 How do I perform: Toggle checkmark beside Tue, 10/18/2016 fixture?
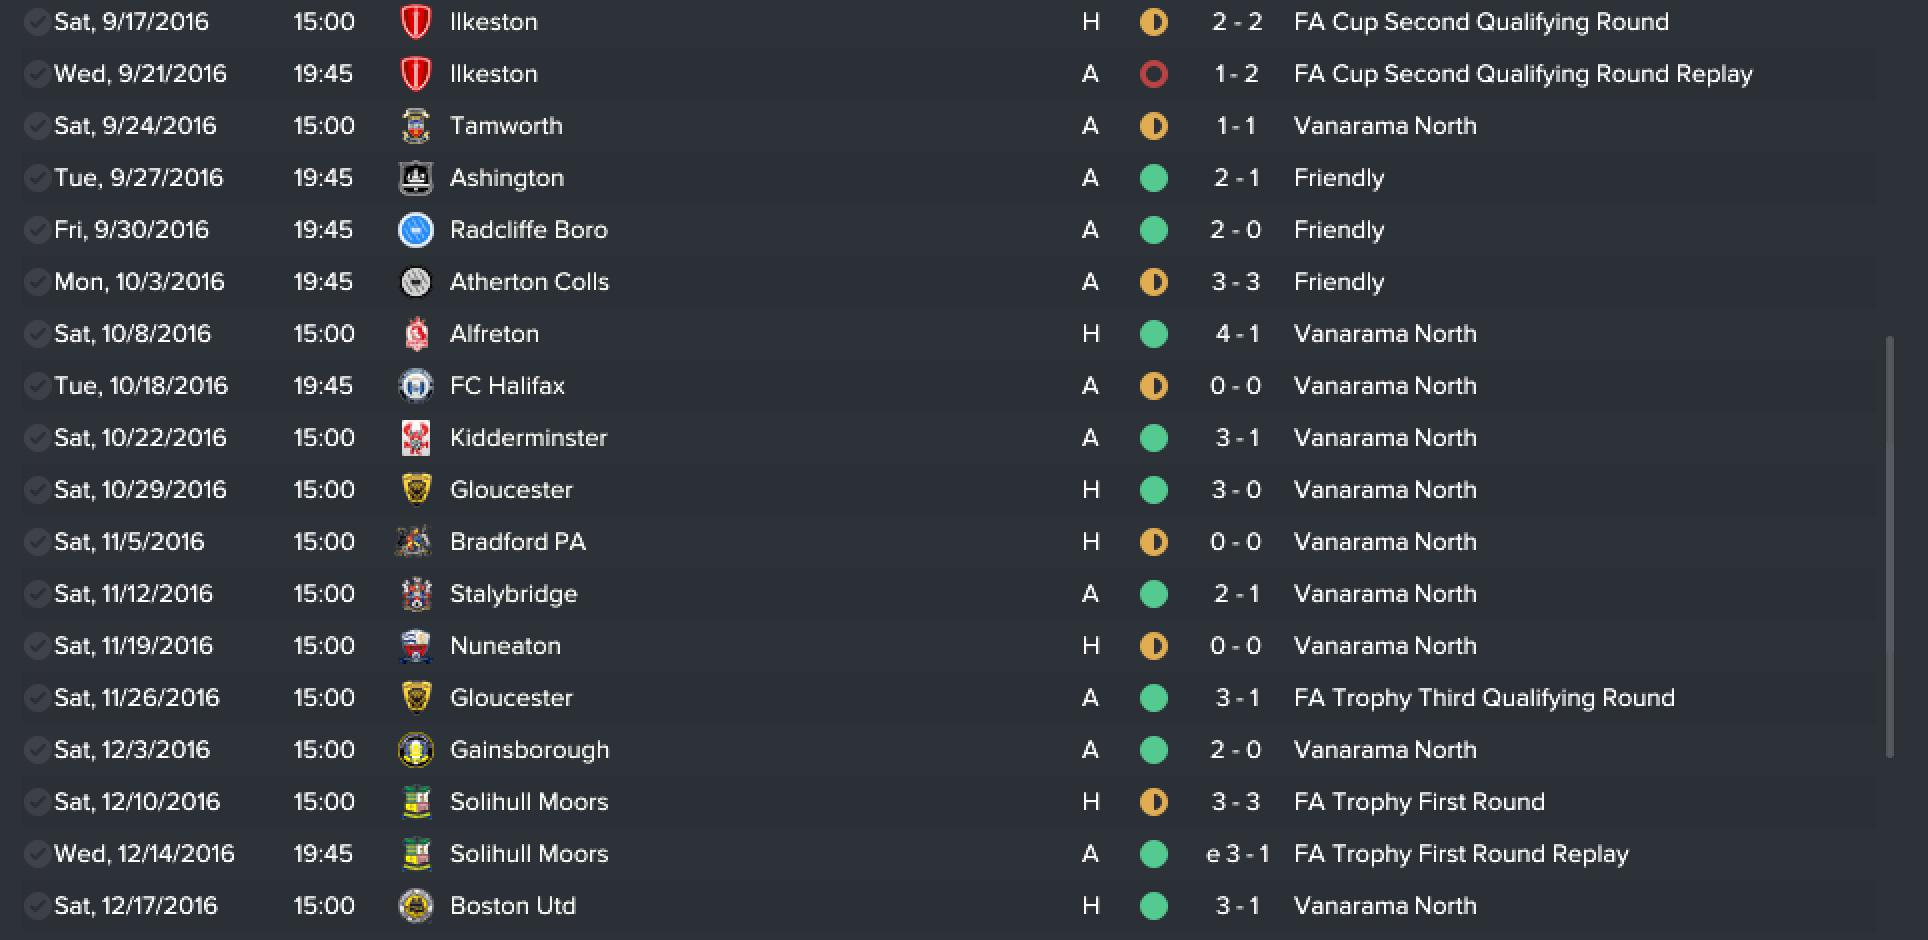tap(37, 386)
